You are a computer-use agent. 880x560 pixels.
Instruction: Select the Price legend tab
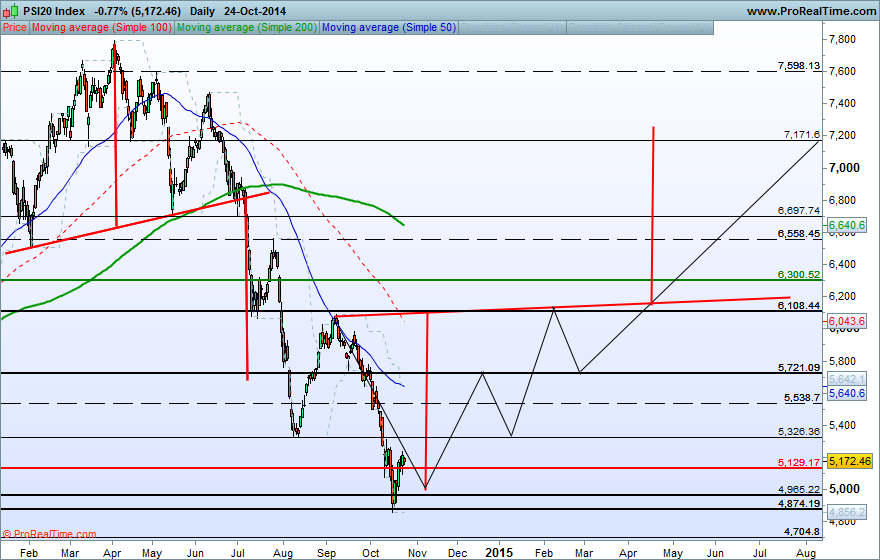tap(15, 27)
